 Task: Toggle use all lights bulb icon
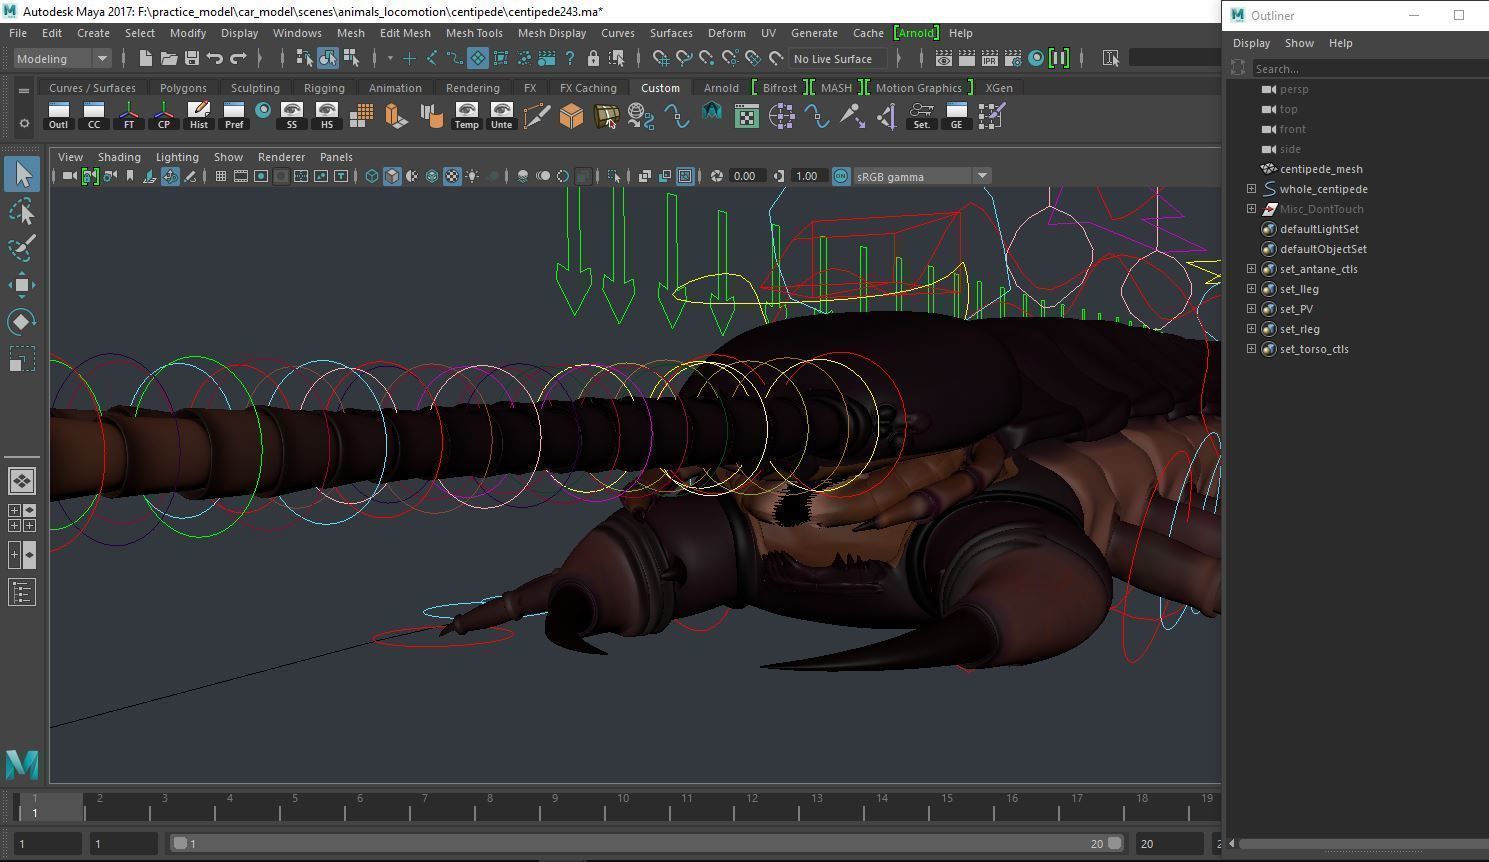coord(472,176)
